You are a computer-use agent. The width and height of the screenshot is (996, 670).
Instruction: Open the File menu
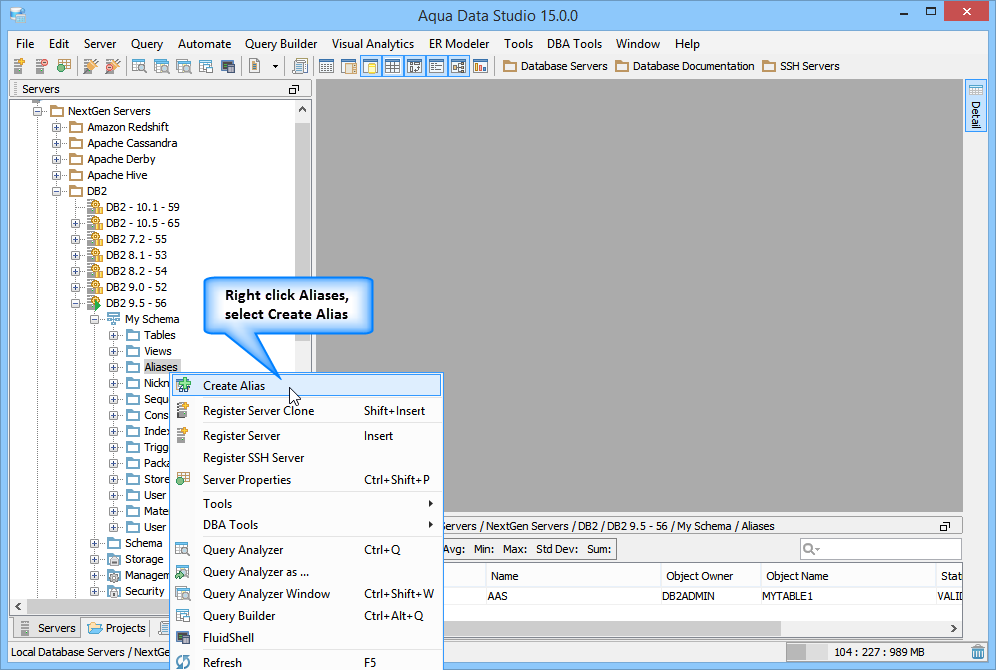[25, 44]
